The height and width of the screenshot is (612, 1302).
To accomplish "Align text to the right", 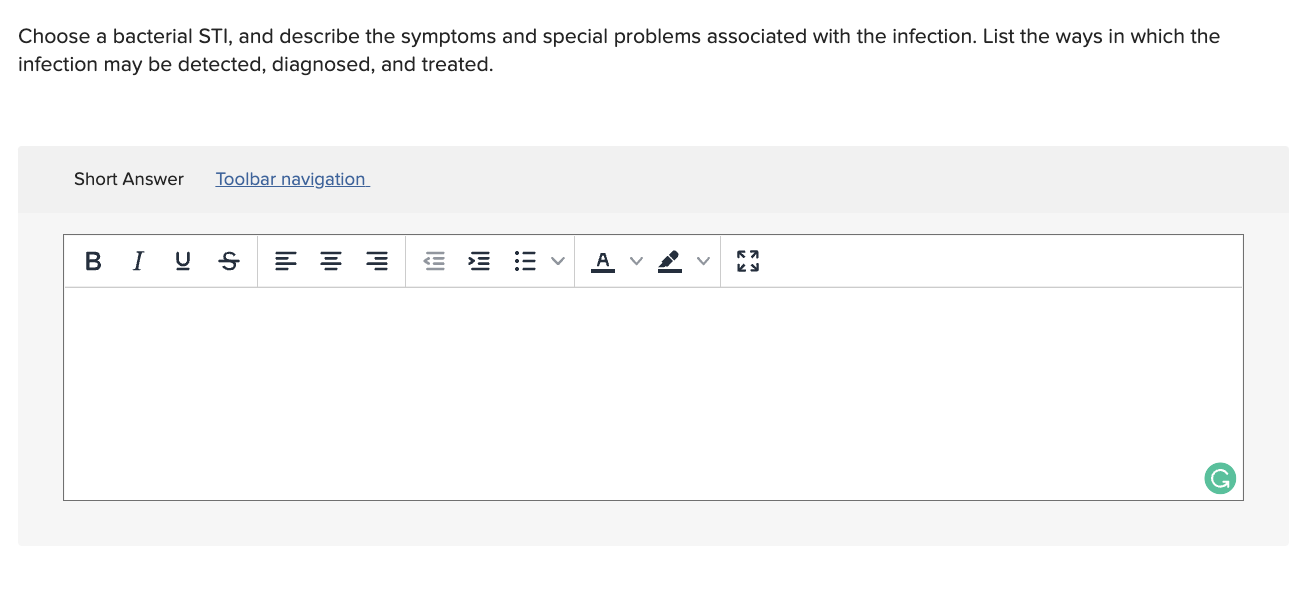I will pos(376,261).
